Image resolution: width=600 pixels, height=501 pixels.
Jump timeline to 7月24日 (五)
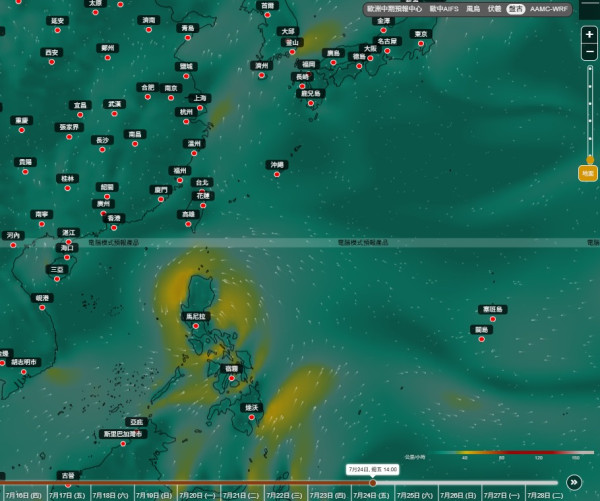(x=371, y=495)
